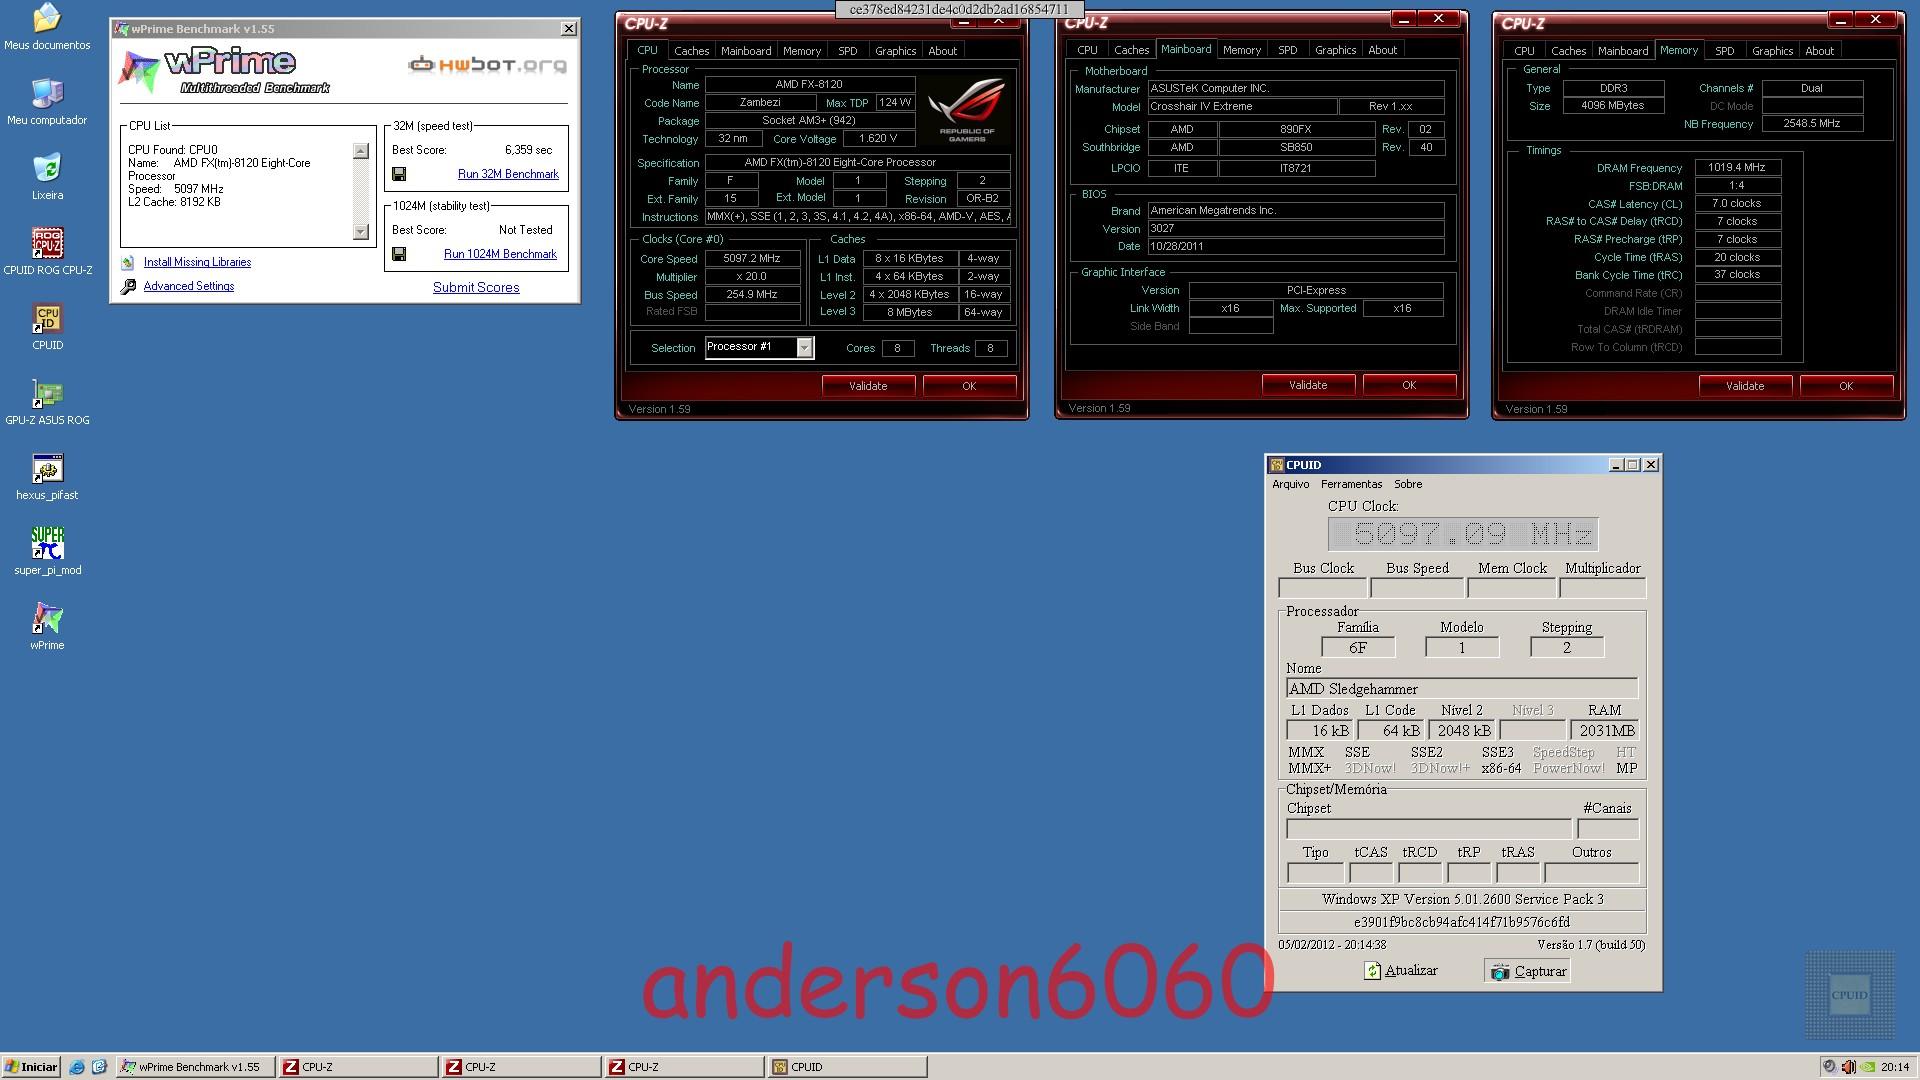Screen dimensions: 1920x1080
Task: Click NB Frequency 2548.5 MHz value
Action: 1811,124
